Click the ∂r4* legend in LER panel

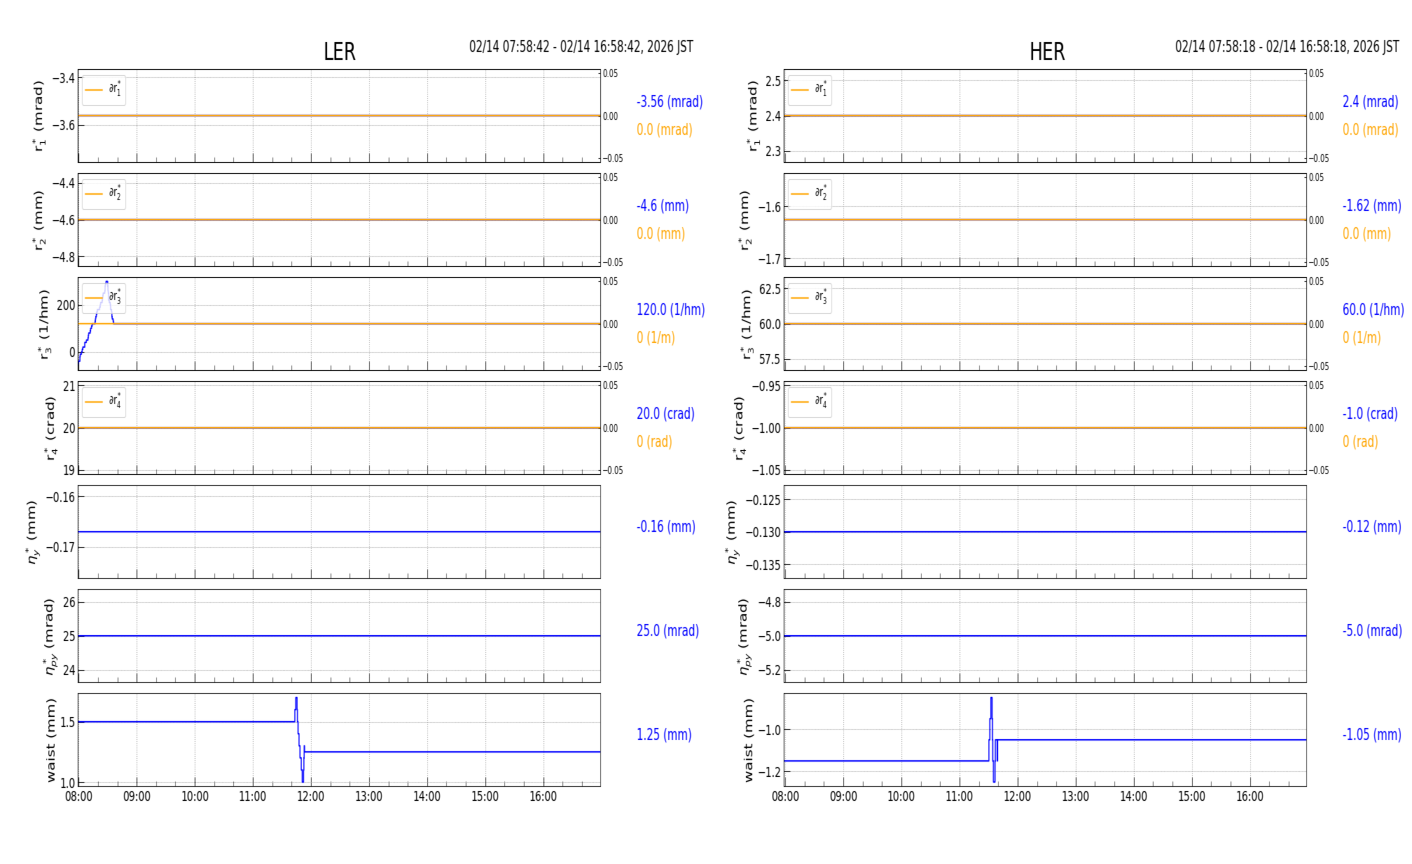point(104,402)
